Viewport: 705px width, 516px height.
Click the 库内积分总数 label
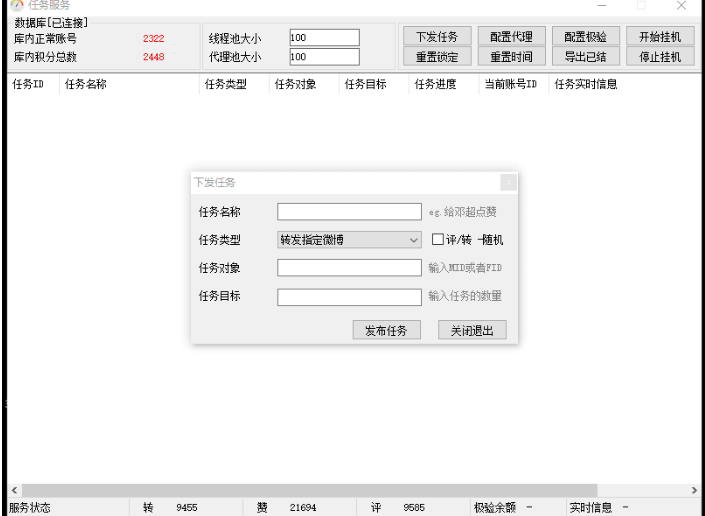[x=45, y=57]
